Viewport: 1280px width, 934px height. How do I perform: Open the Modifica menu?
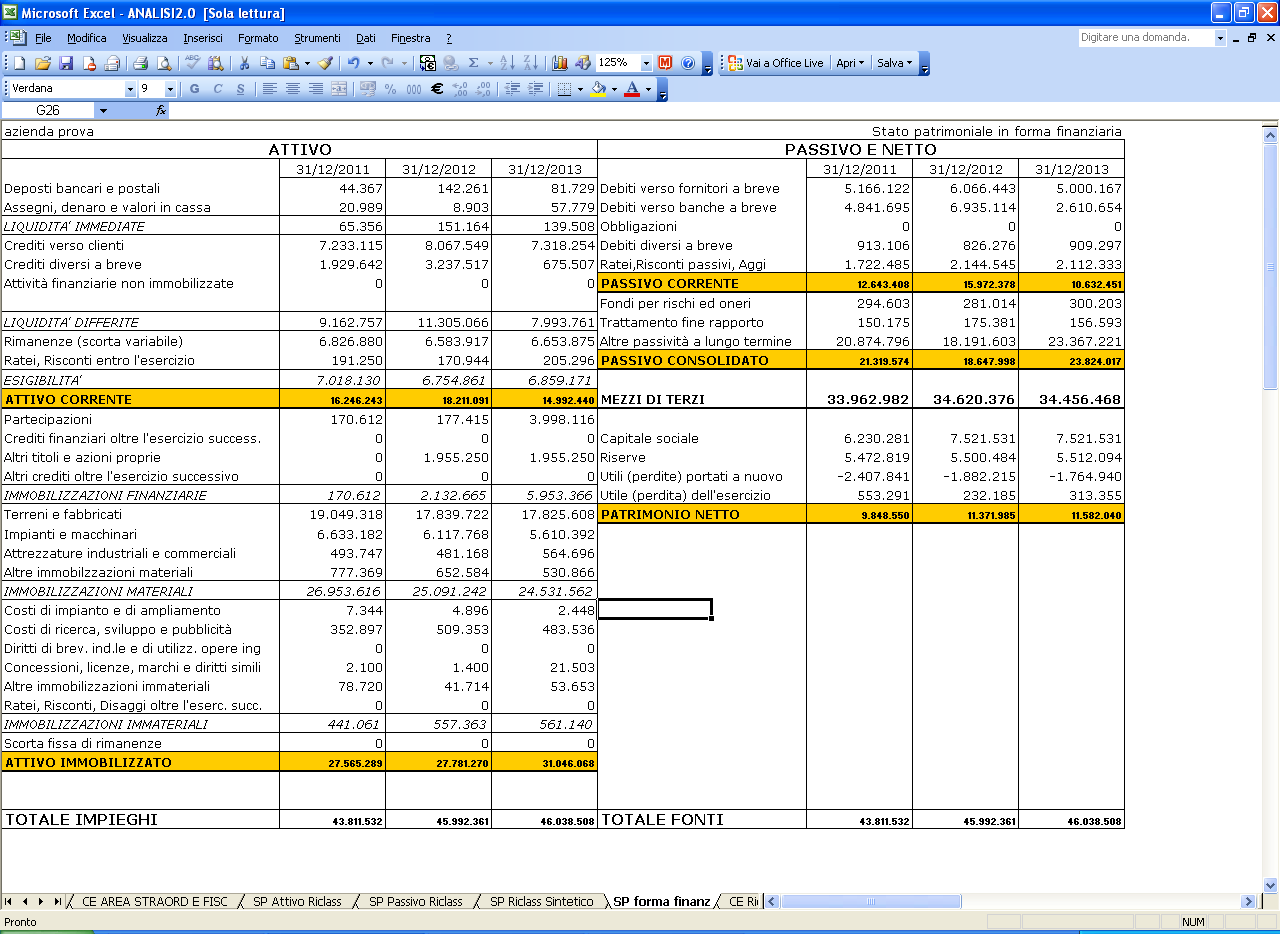pos(87,38)
